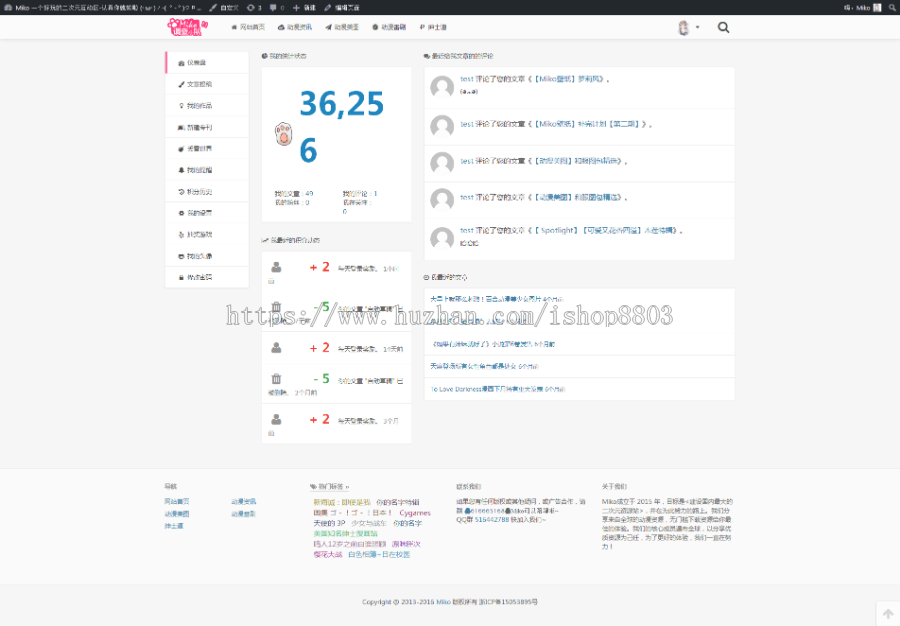Viewport: 900px width, 626px height.
Task: Click avatar beside the 萝莉风 comment
Action: pyautogui.click(x=442, y=87)
